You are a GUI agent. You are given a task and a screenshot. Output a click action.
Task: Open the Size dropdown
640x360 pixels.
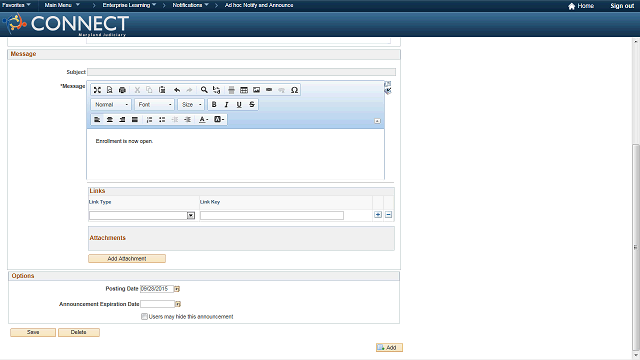pyautogui.click(x=191, y=104)
